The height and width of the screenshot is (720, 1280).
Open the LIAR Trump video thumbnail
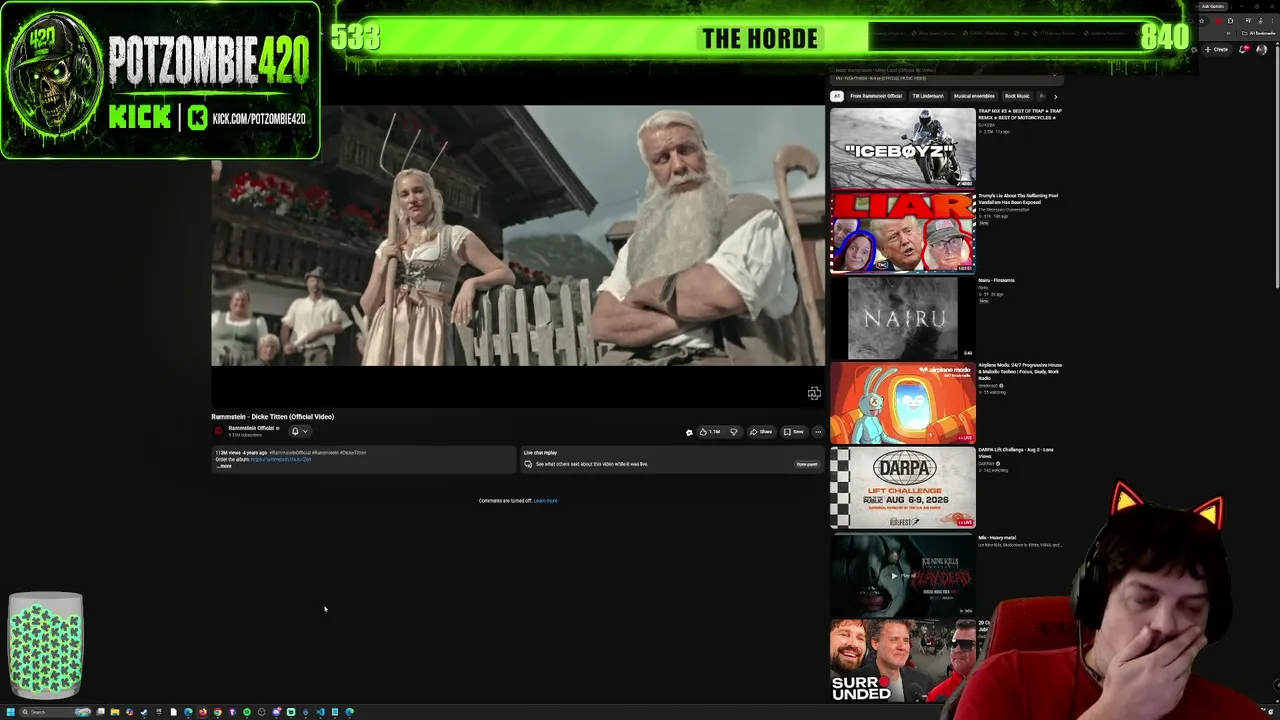tap(902, 233)
